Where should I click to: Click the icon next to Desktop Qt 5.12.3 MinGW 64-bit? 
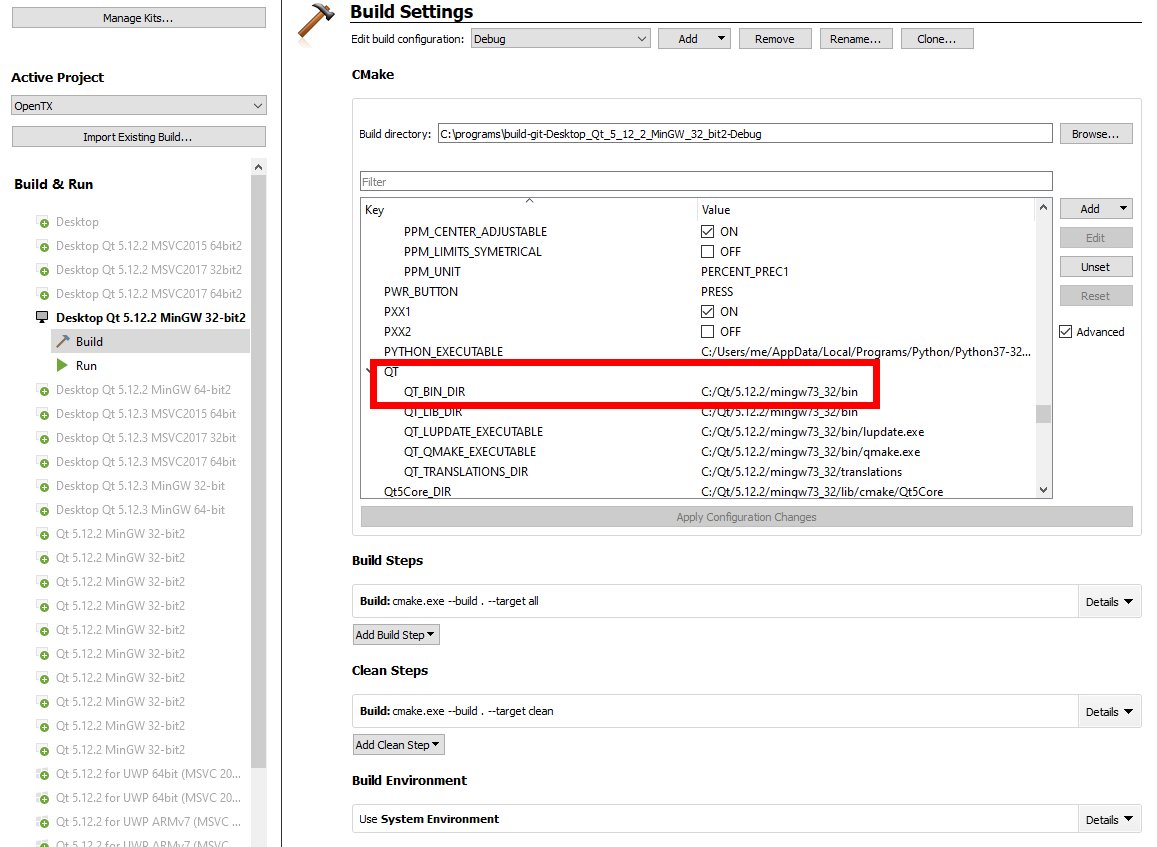coord(42,510)
